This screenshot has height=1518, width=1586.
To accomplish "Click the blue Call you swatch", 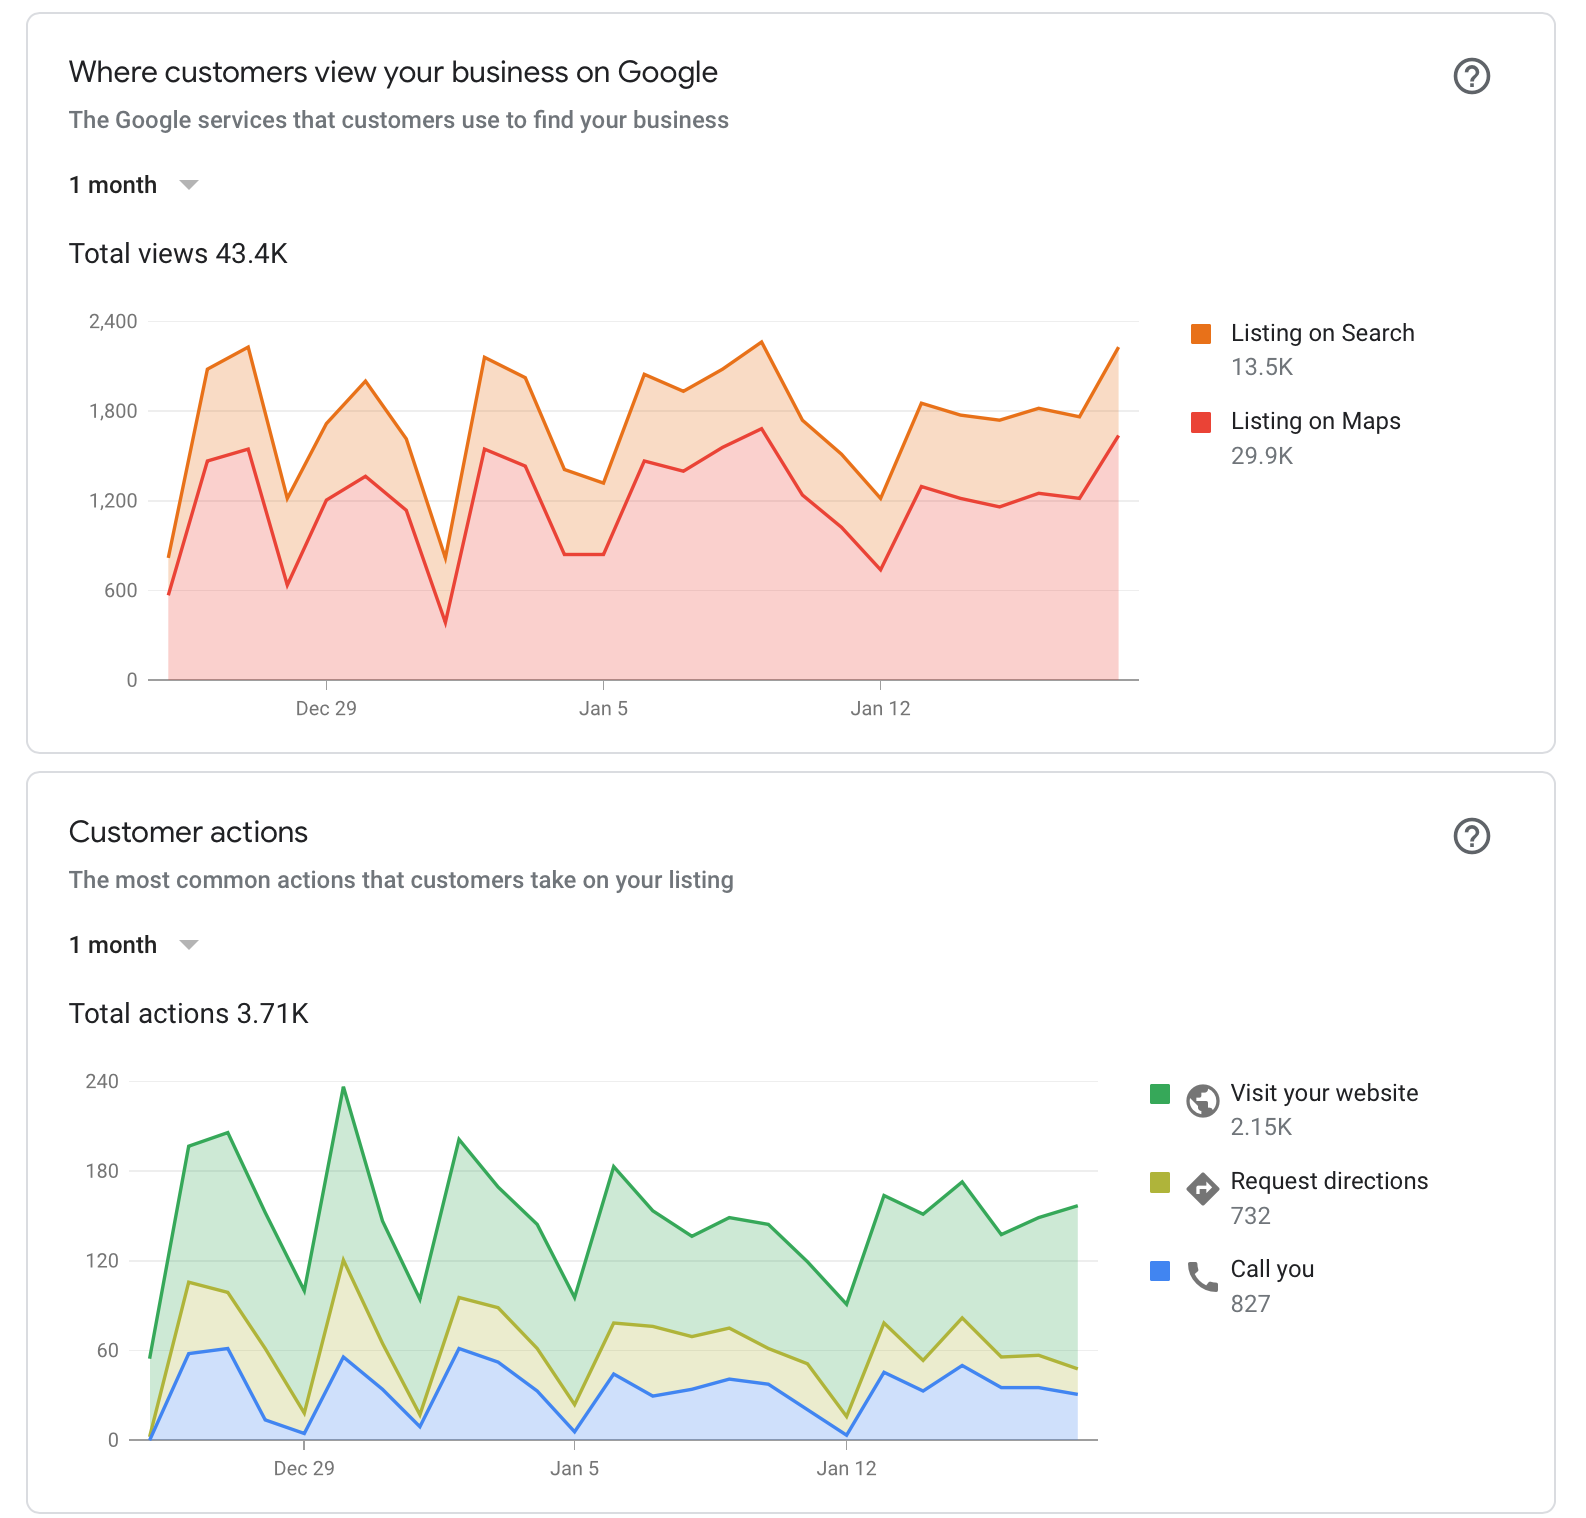I will pyautogui.click(x=1160, y=1270).
